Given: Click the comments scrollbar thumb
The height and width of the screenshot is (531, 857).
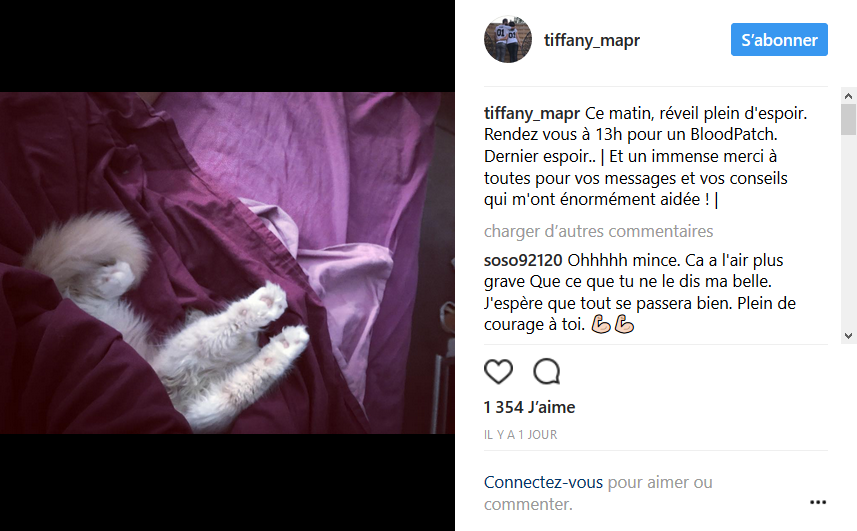Looking at the screenshot, I should (x=848, y=119).
